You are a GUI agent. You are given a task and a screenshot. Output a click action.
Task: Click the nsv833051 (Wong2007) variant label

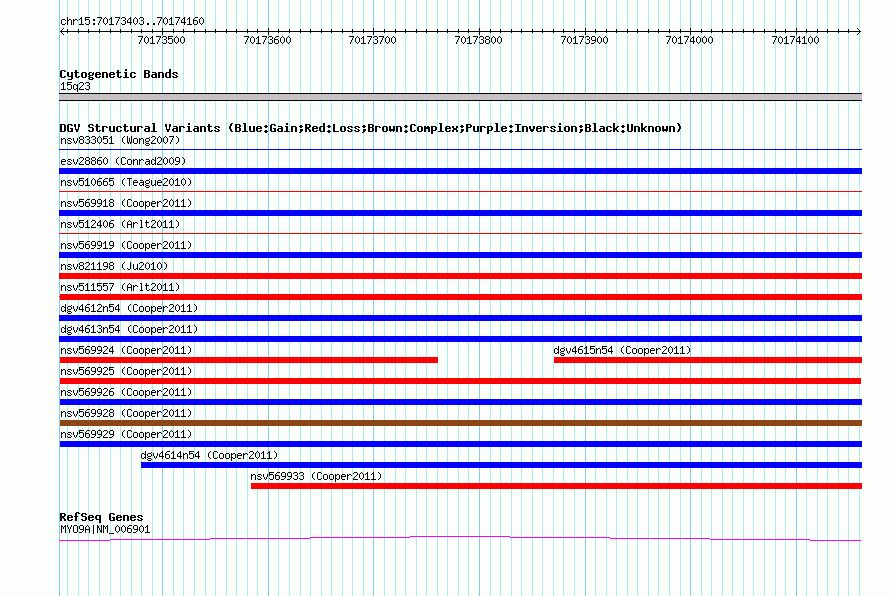120,140
